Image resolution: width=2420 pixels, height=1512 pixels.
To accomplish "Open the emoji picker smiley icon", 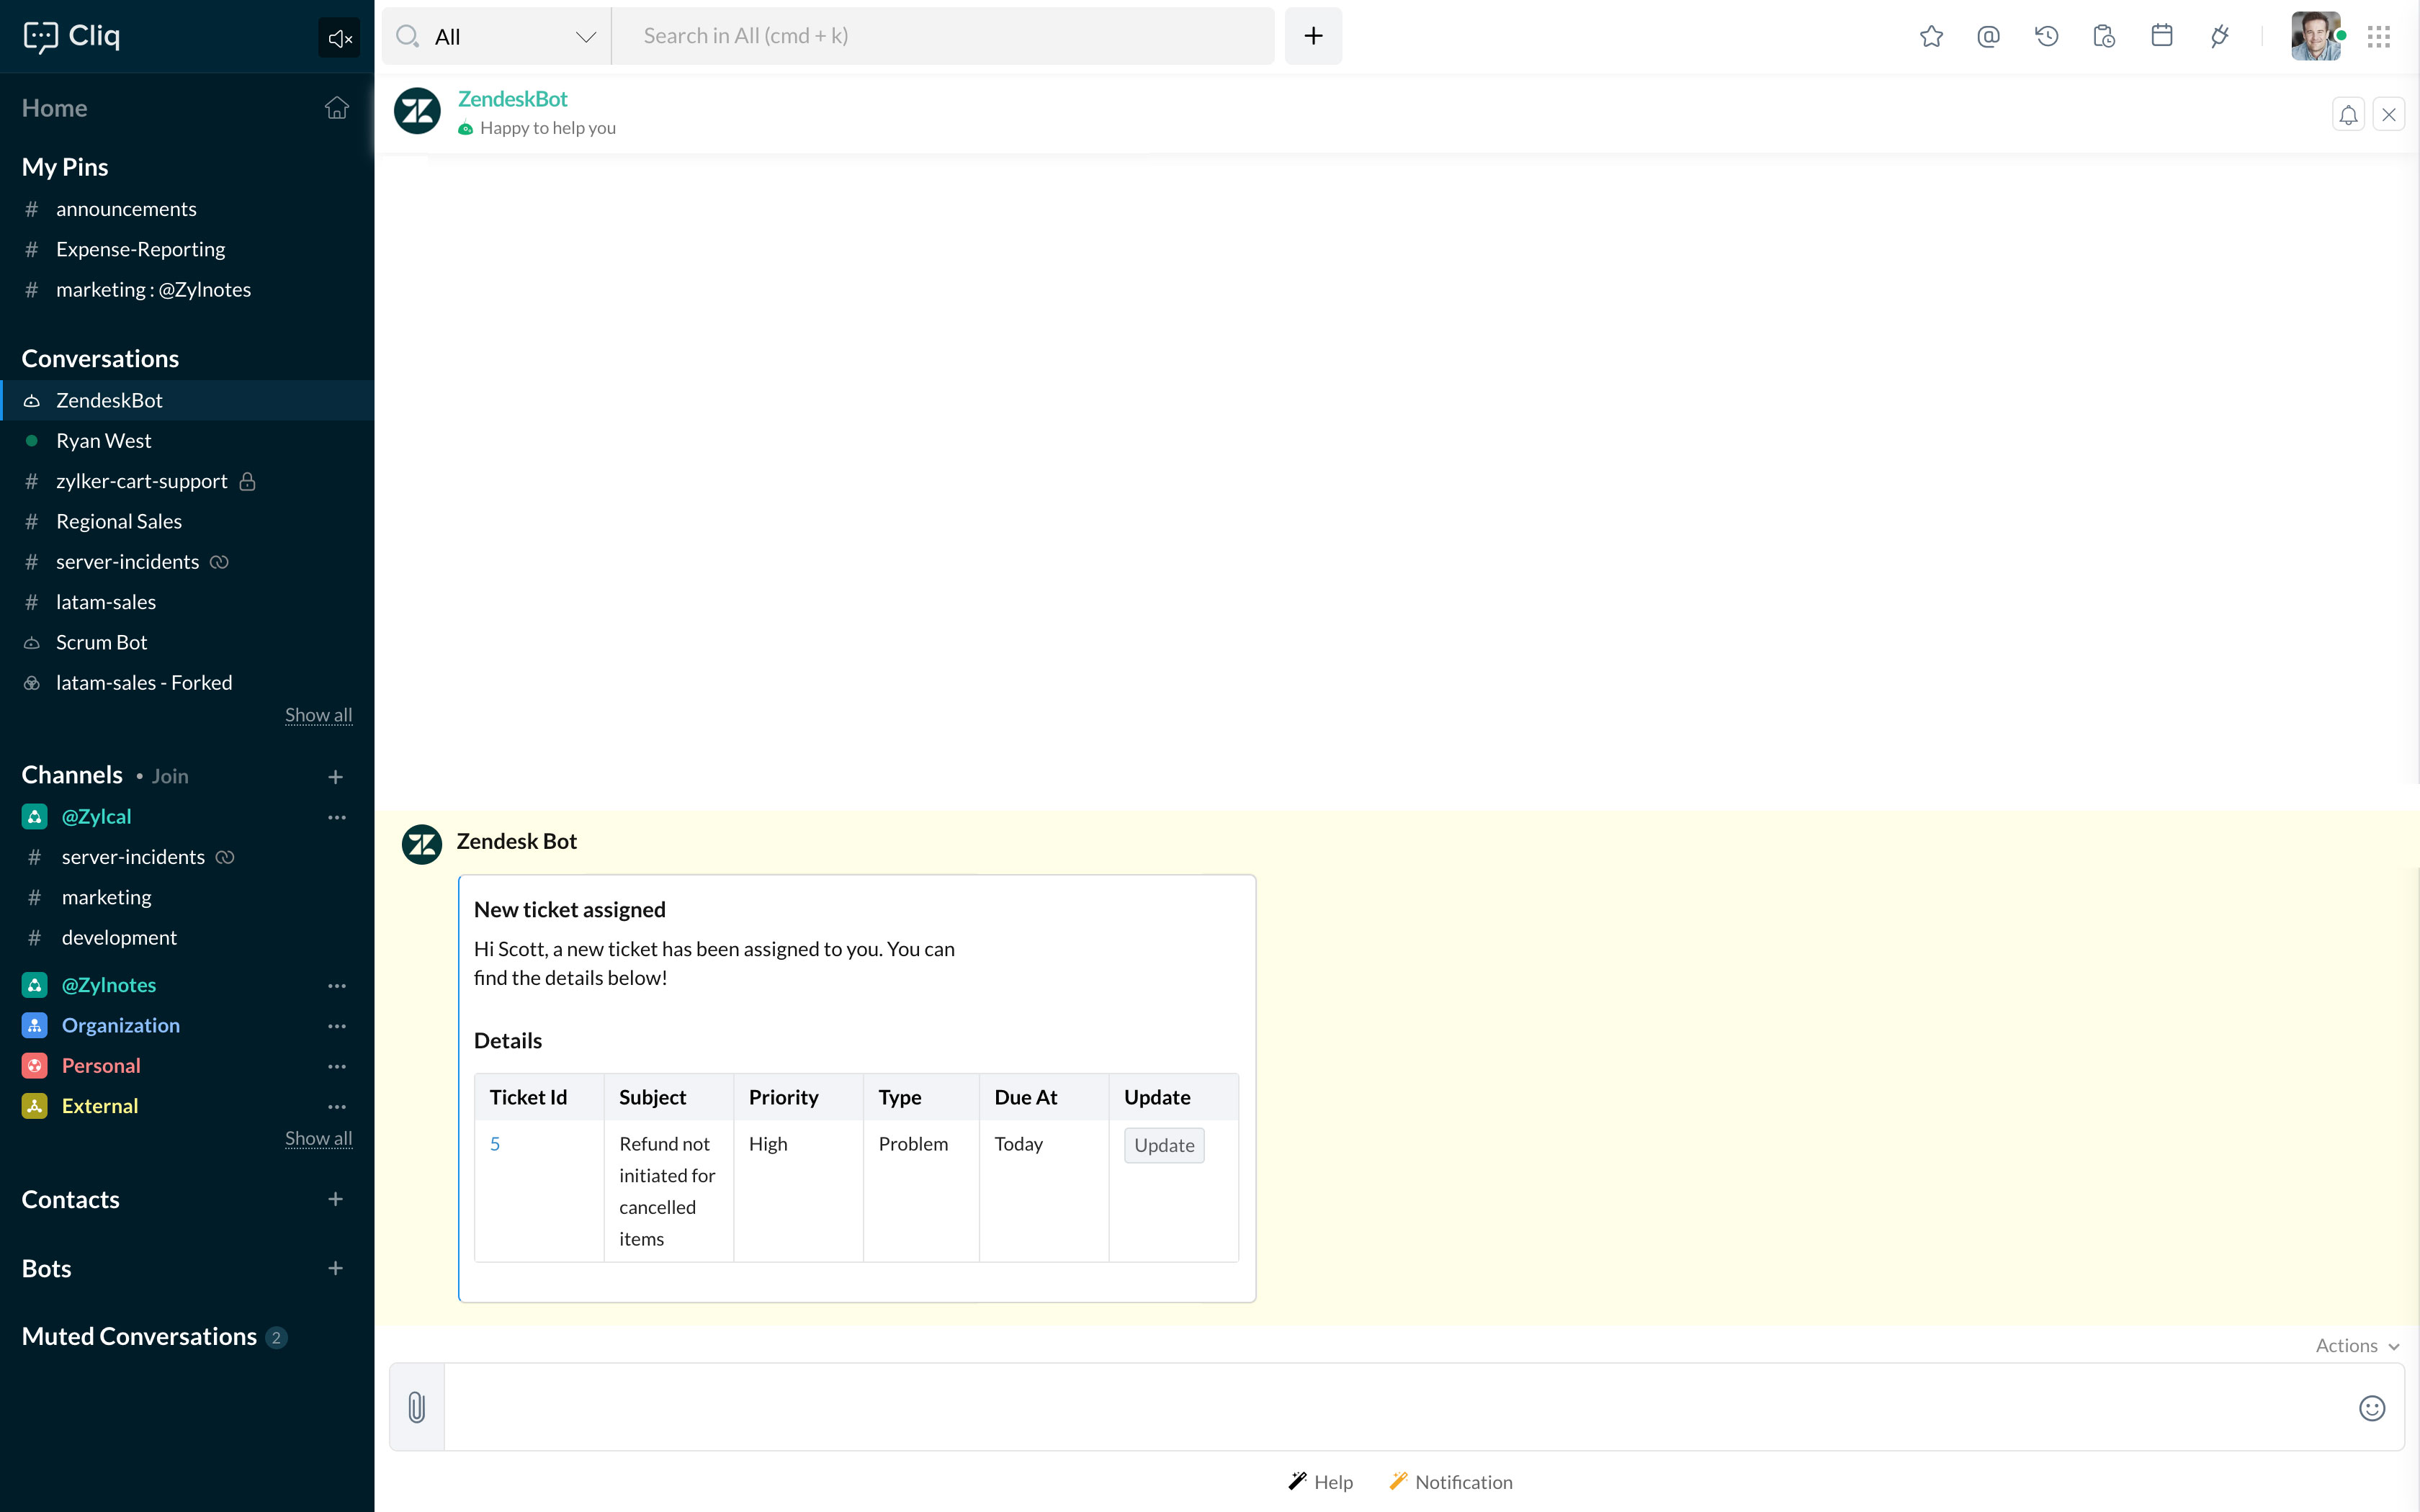I will click(x=2371, y=1407).
